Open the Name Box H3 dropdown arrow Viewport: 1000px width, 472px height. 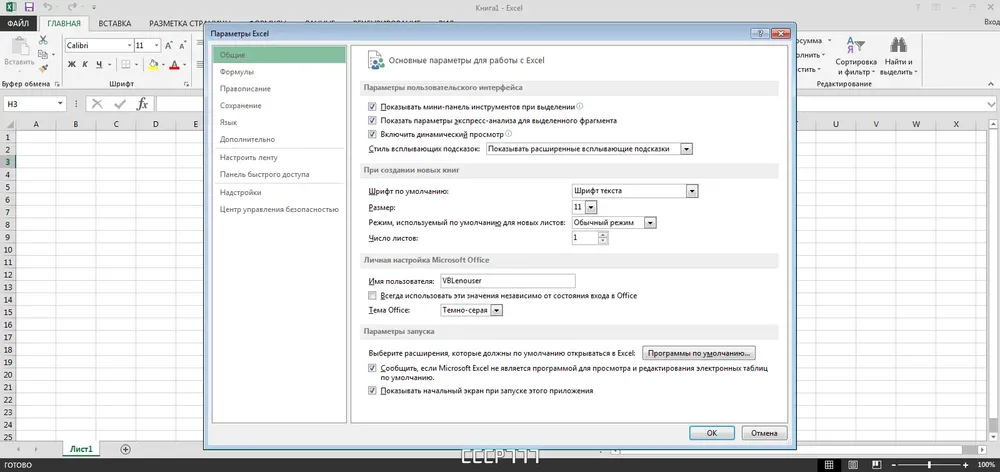point(61,104)
